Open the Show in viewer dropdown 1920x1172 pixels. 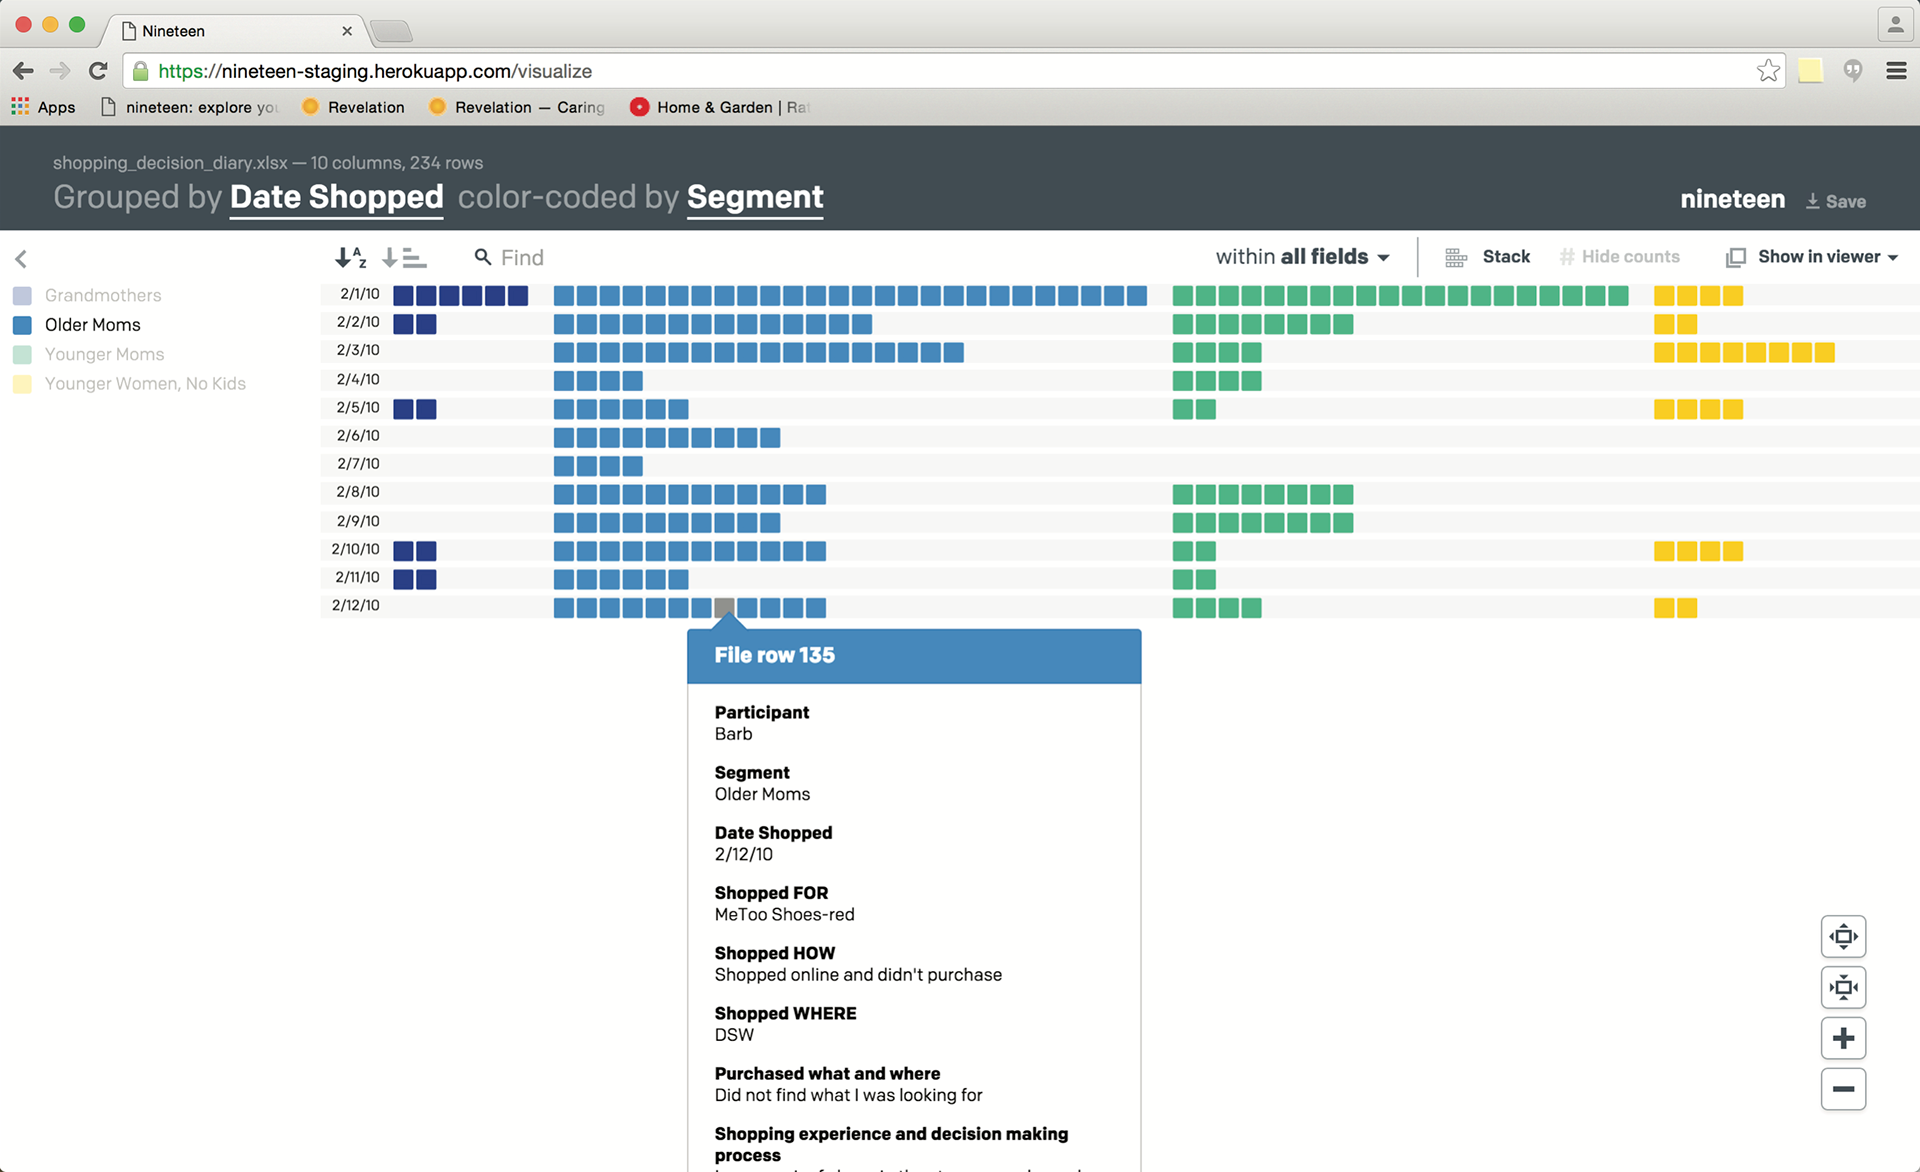point(1812,257)
